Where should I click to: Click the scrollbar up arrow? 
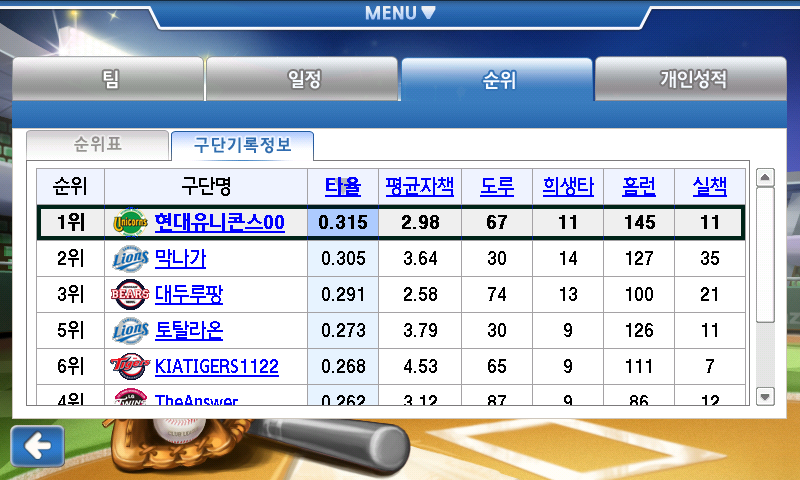click(x=765, y=178)
